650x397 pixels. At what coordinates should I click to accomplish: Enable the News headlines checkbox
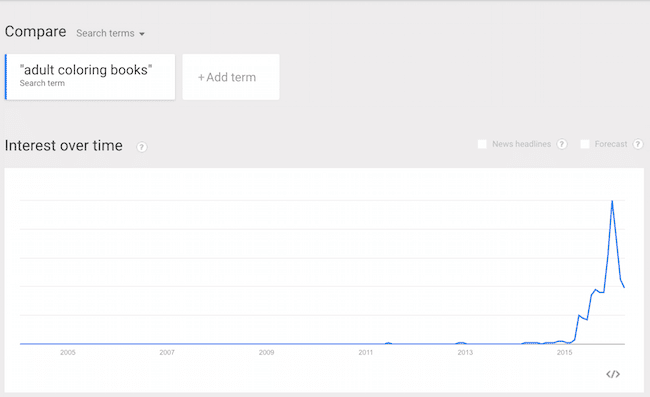[x=482, y=144]
